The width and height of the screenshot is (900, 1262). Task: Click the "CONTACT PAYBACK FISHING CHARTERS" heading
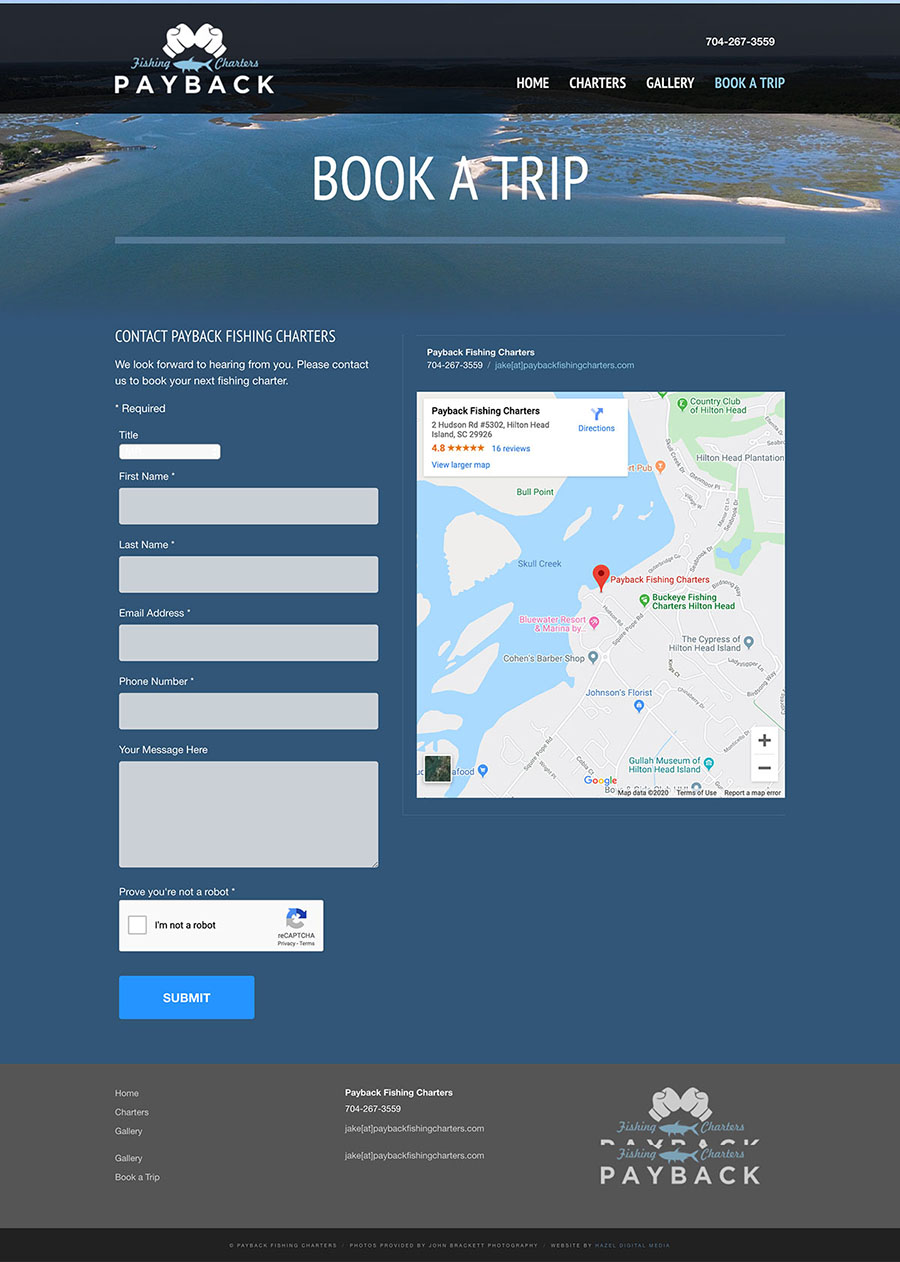coord(225,336)
